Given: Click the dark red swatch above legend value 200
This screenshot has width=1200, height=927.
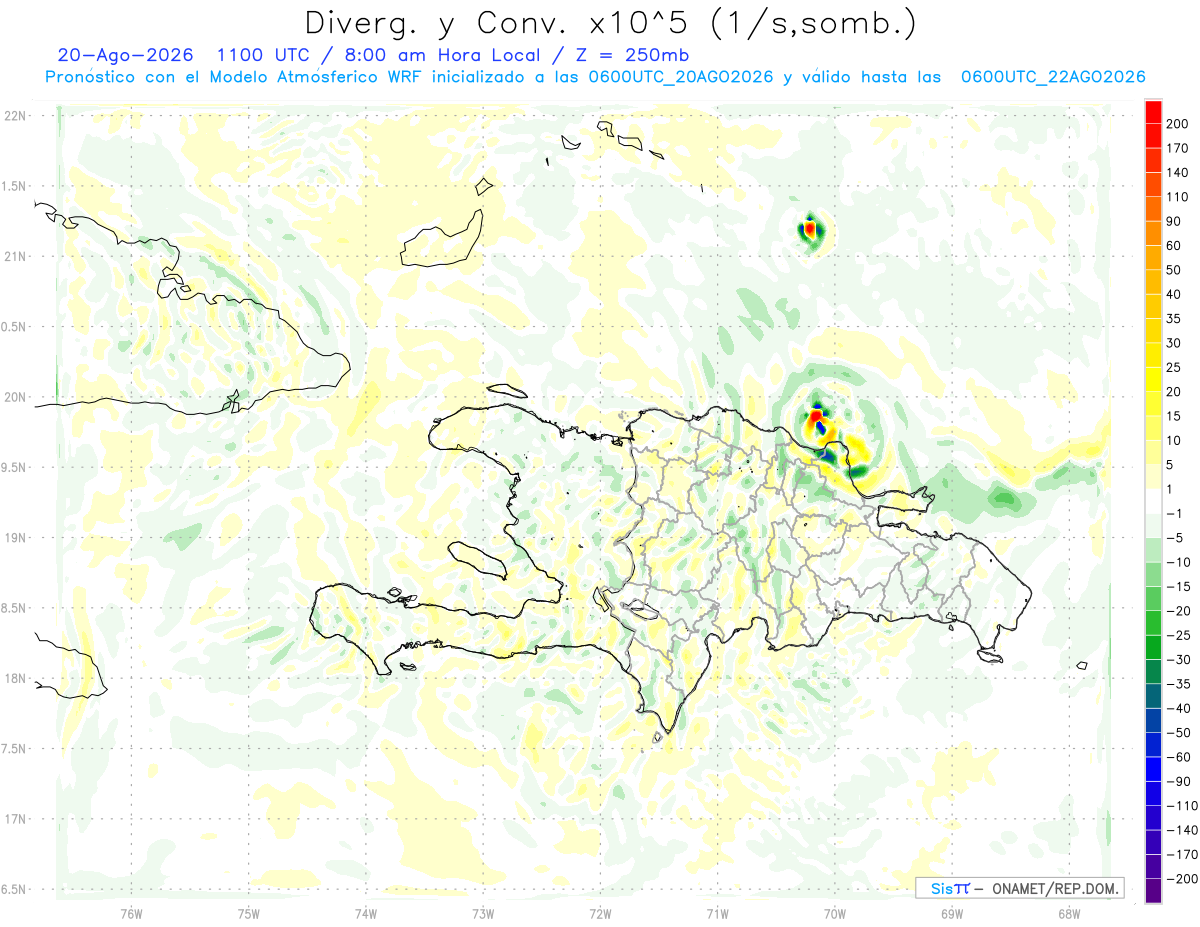Looking at the screenshot, I should pyautogui.click(x=1153, y=111).
